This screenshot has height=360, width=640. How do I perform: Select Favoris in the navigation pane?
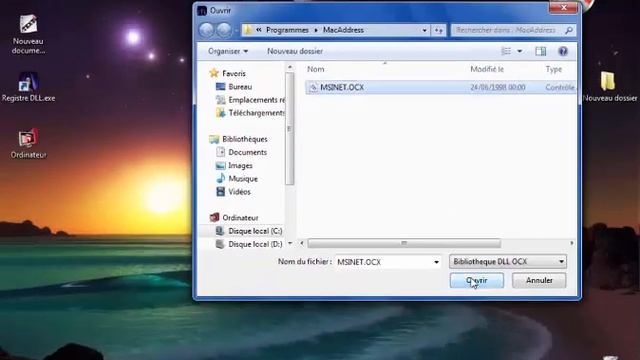pos(234,73)
